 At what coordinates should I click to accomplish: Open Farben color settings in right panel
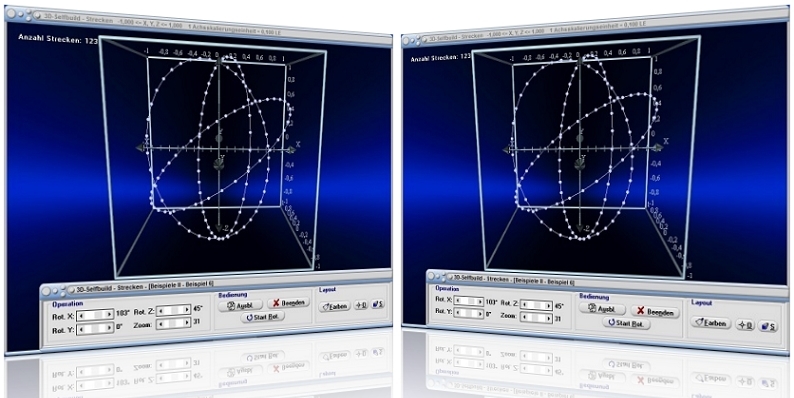[x=711, y=322]
